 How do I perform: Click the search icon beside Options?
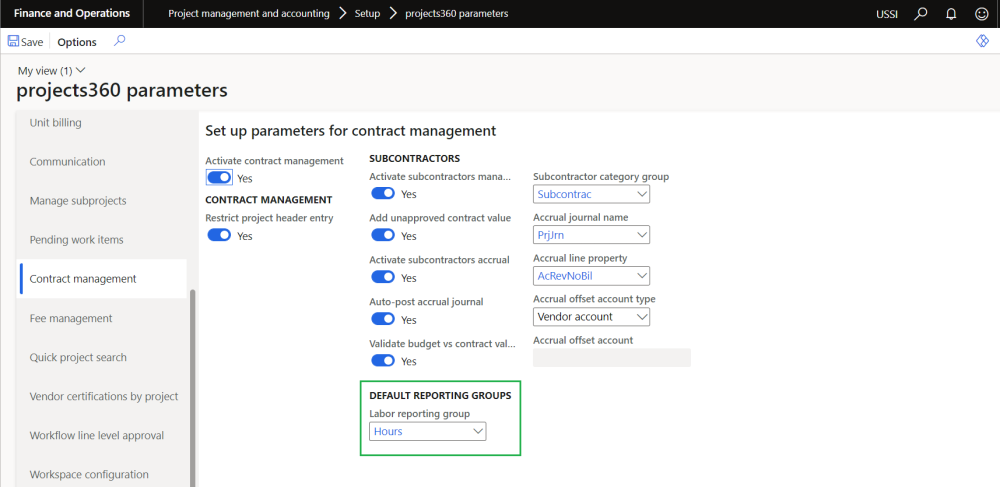point(120,41)
